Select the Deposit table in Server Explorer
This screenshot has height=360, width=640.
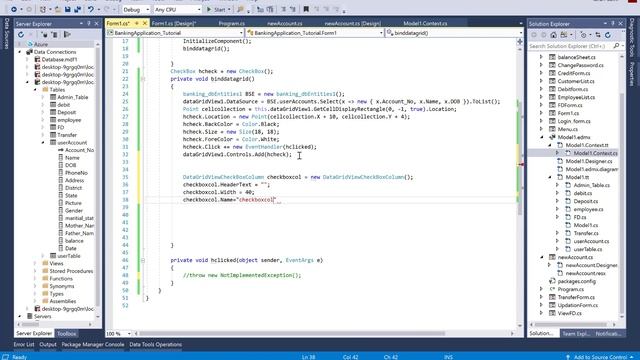67,112
